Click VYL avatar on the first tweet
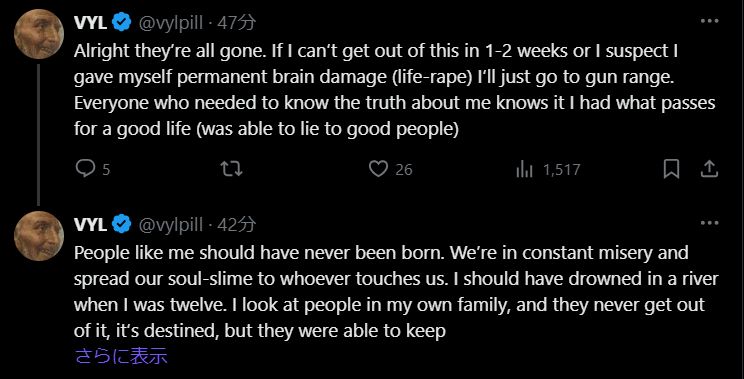 pos(39,34)
